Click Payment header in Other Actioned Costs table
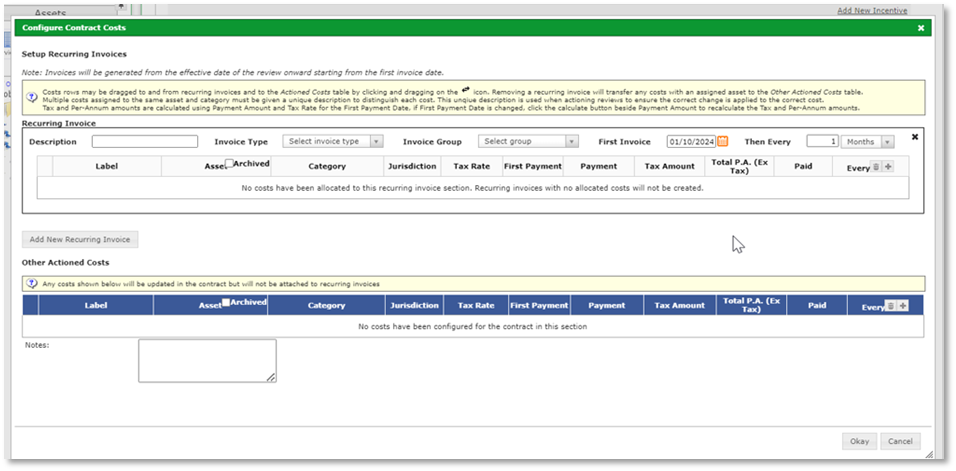 click(x=607, y=305)
